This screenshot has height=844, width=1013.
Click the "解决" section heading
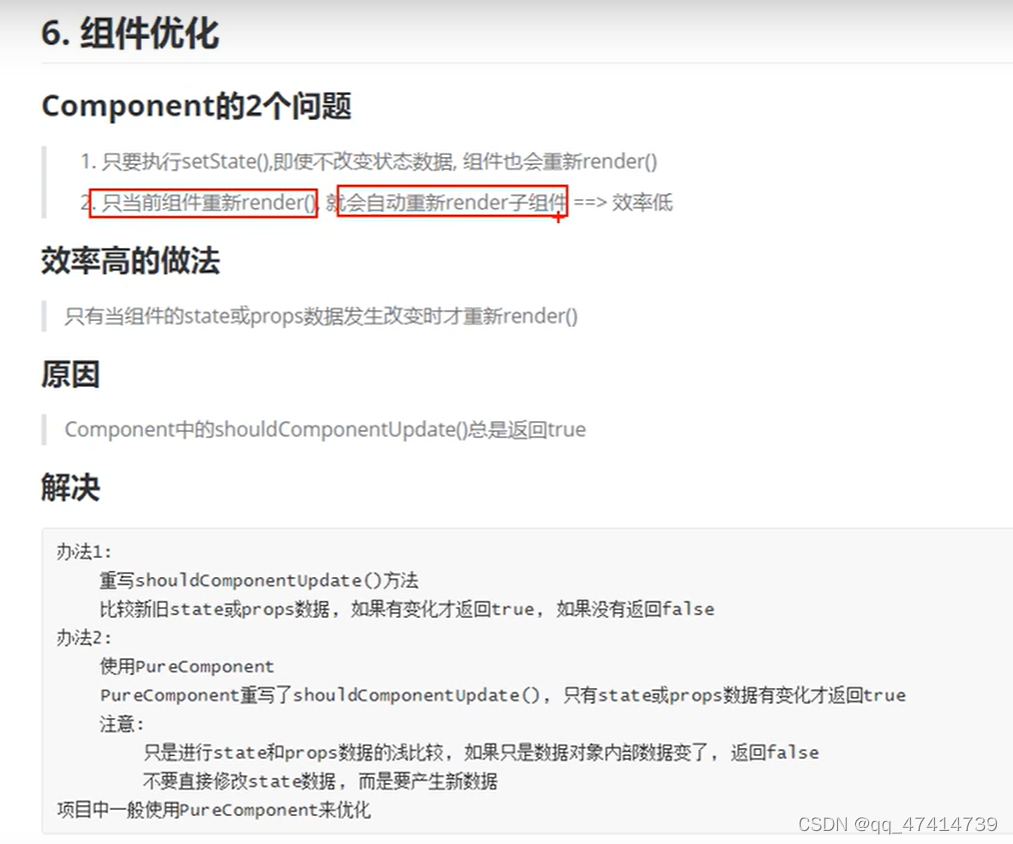[71, 488]
